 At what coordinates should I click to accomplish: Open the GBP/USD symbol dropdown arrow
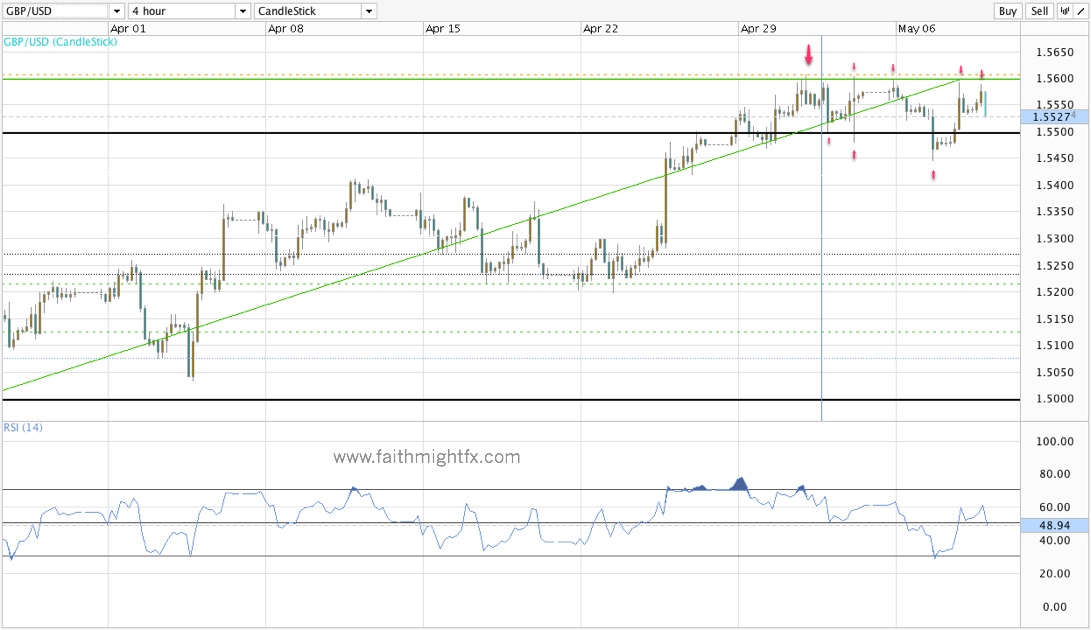pyautogui.click(x=117, y=11)
